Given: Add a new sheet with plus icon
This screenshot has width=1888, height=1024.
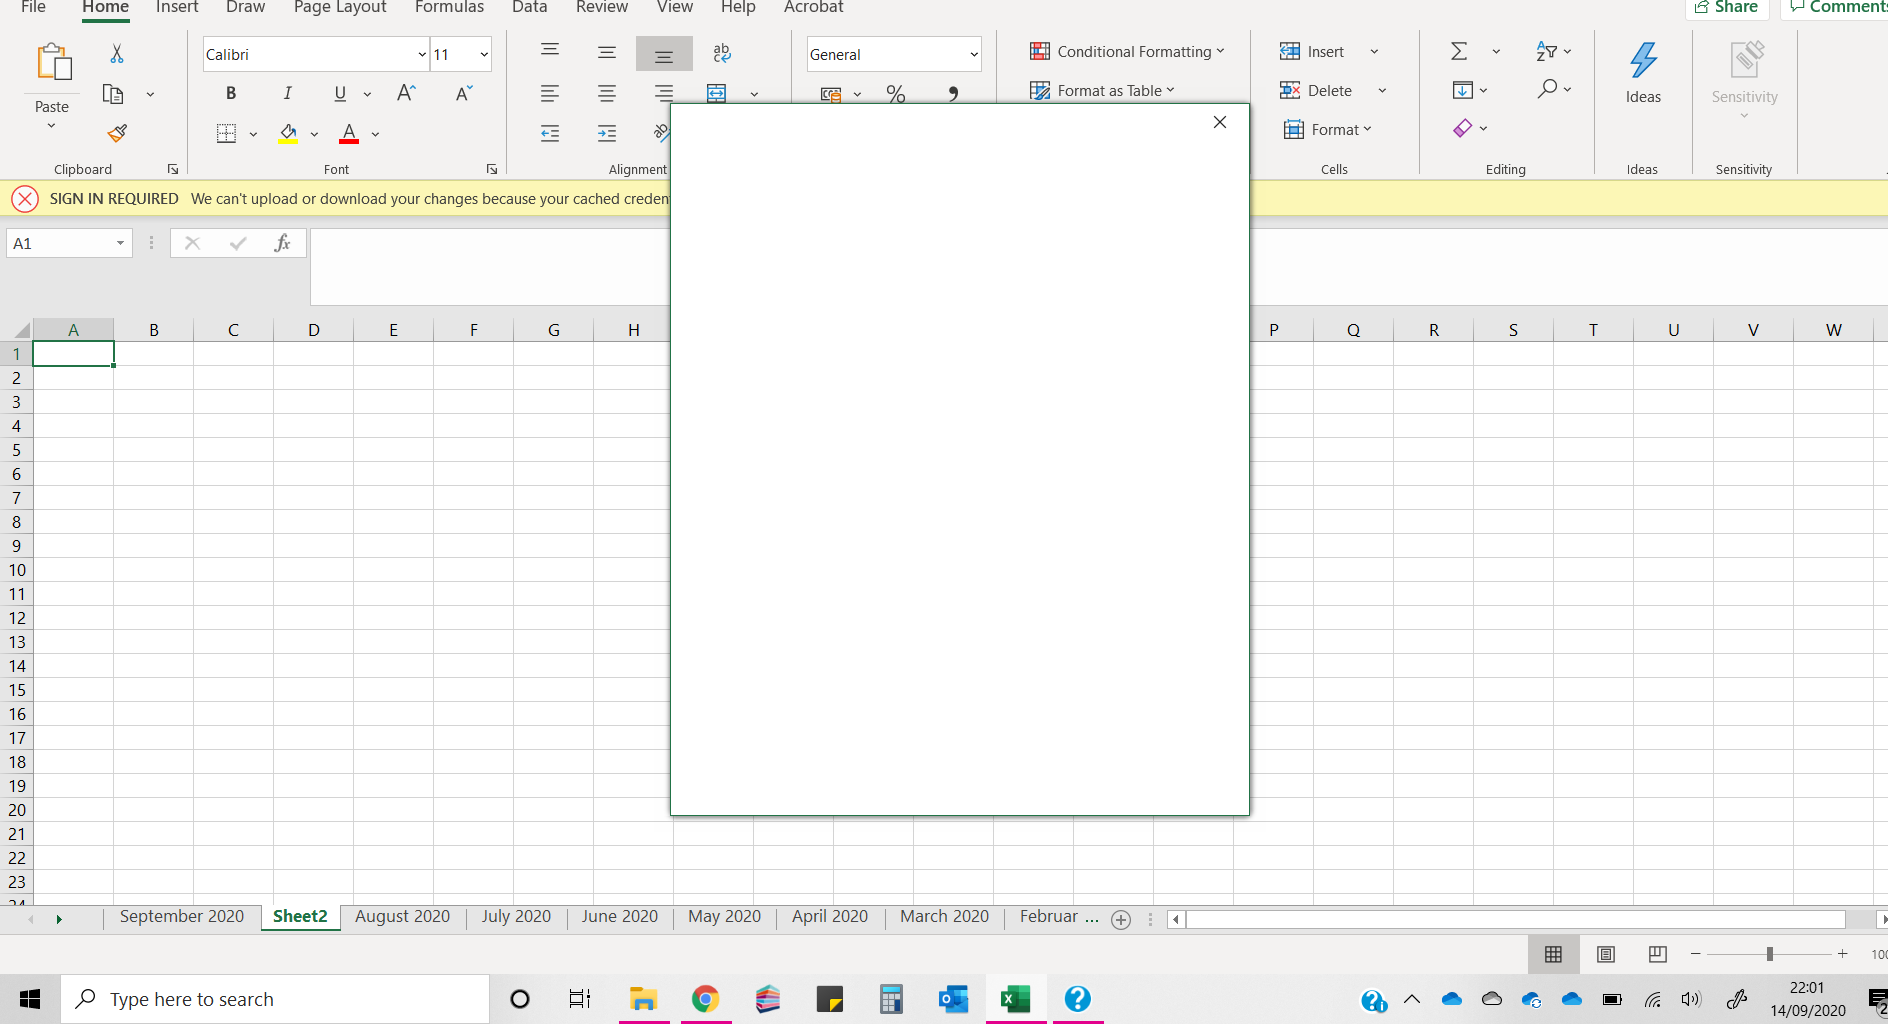Looking at the screenshot, I should (x=1121, y=920).
